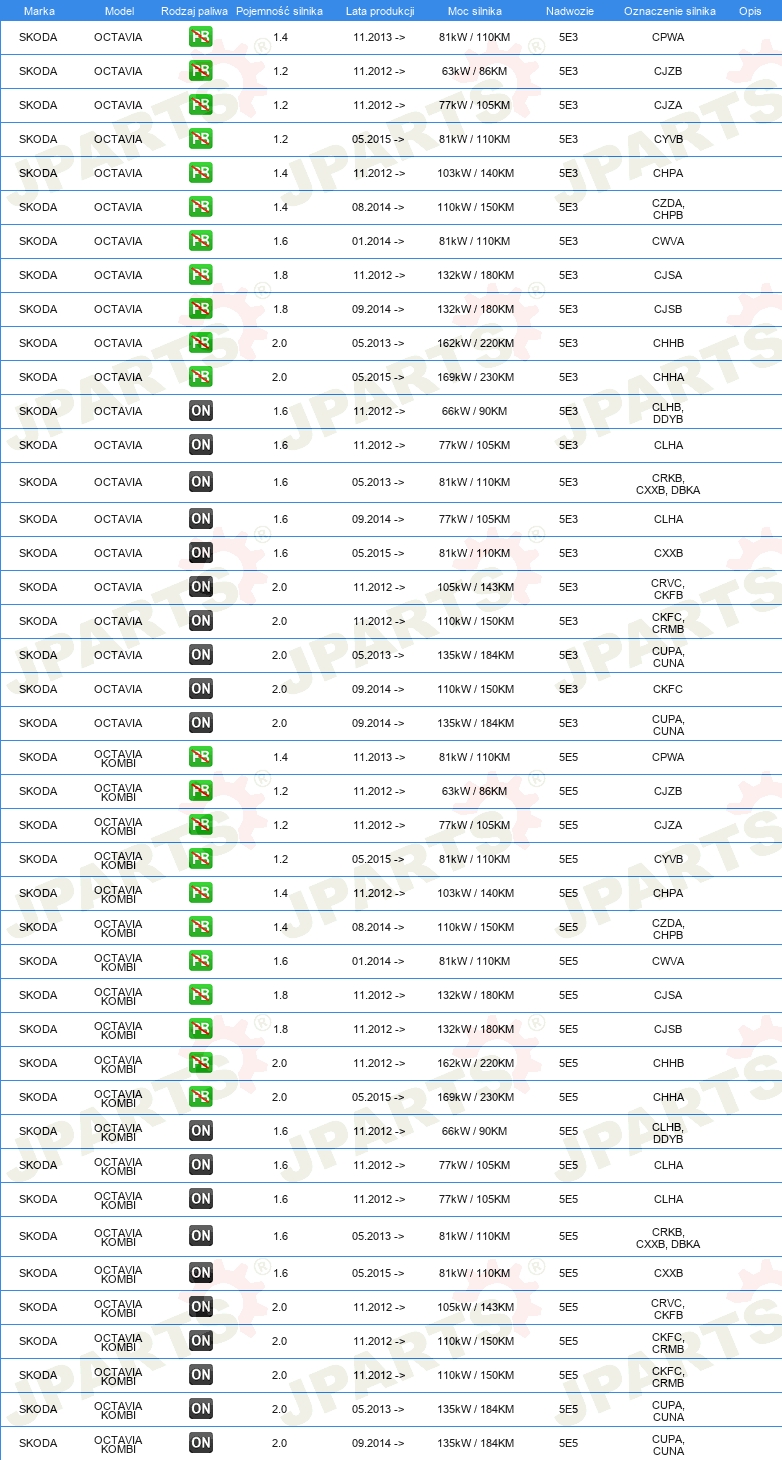Click the PB icon in the KOMBI CZDA, CHPB row
The image size is (782, 1460).
click(x=201, y=927)
